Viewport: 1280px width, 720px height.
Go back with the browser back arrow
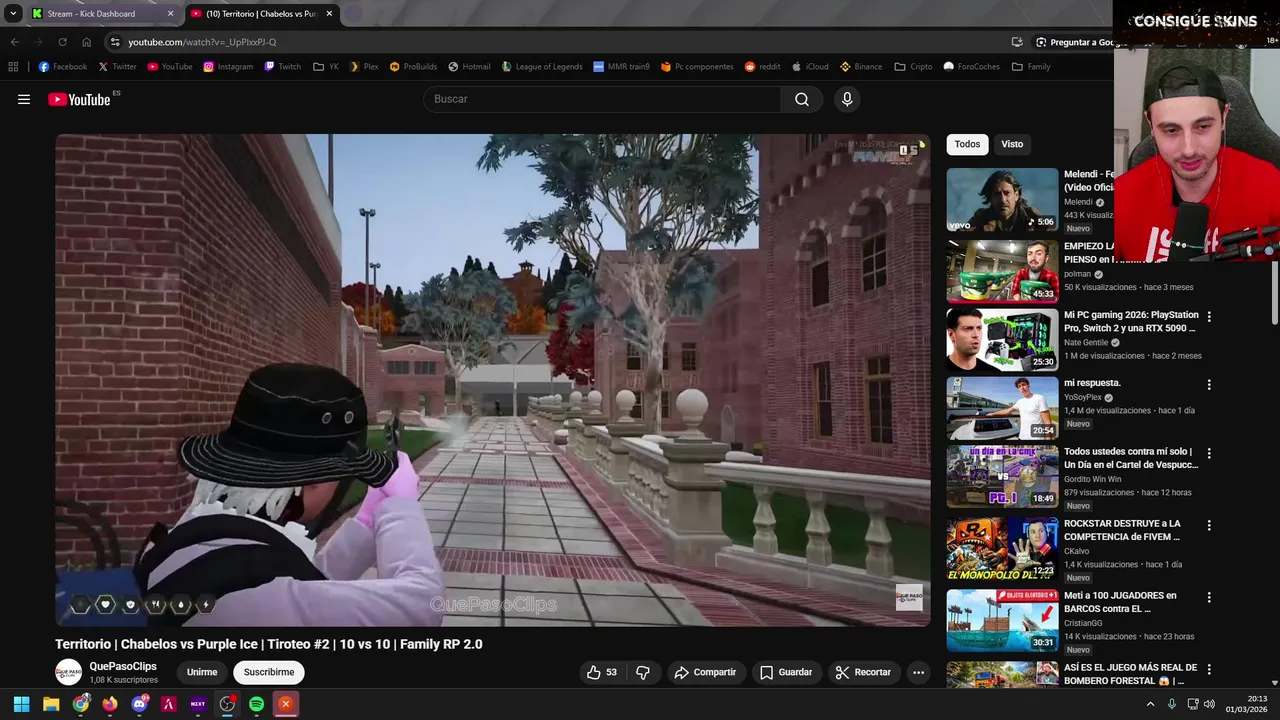coord(14,42)
